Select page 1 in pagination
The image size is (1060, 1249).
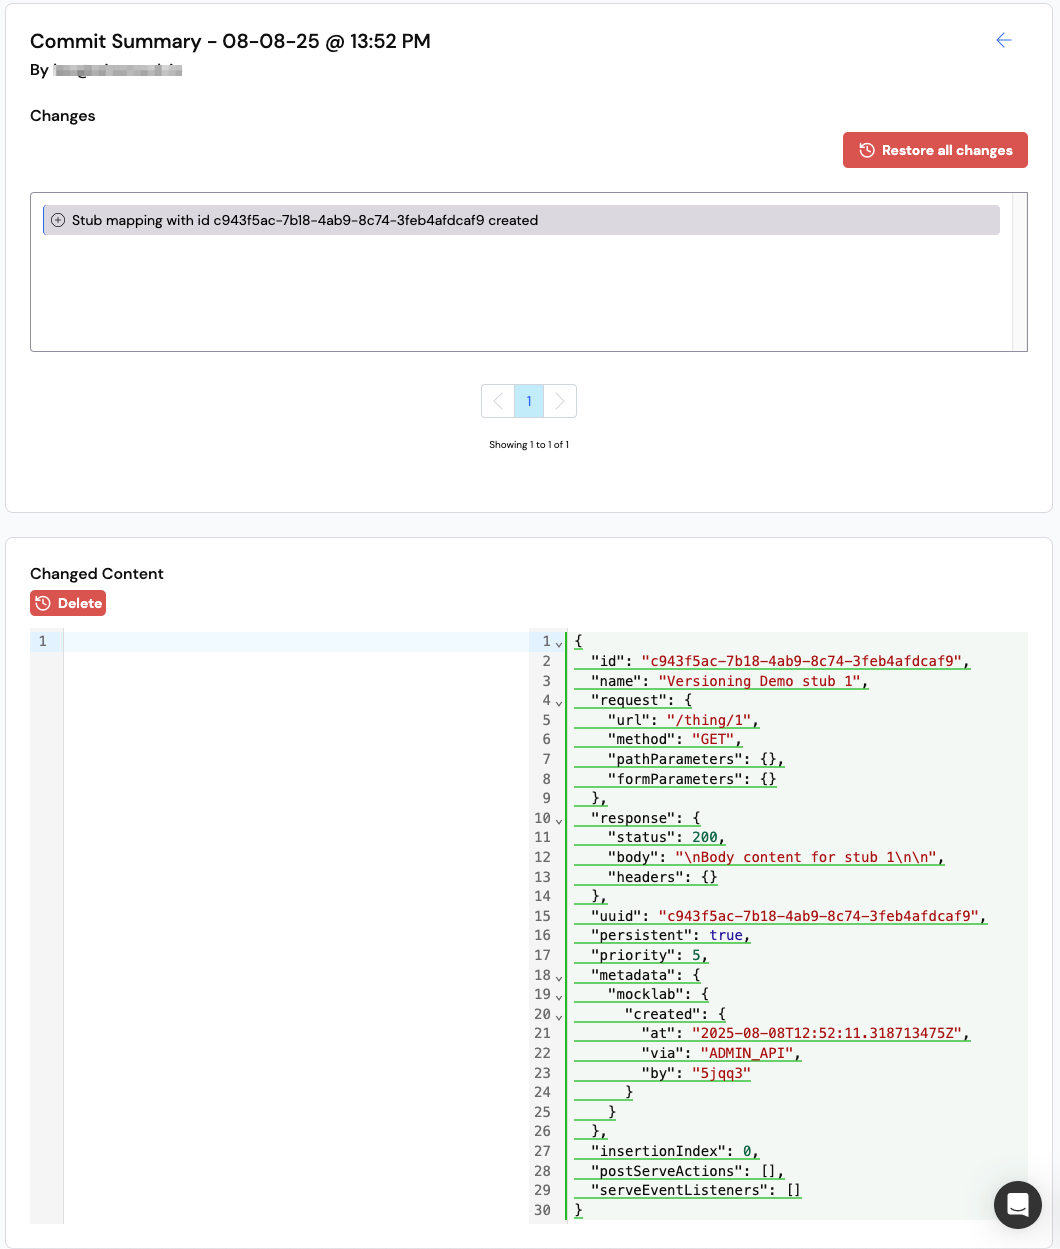[529, 401]
